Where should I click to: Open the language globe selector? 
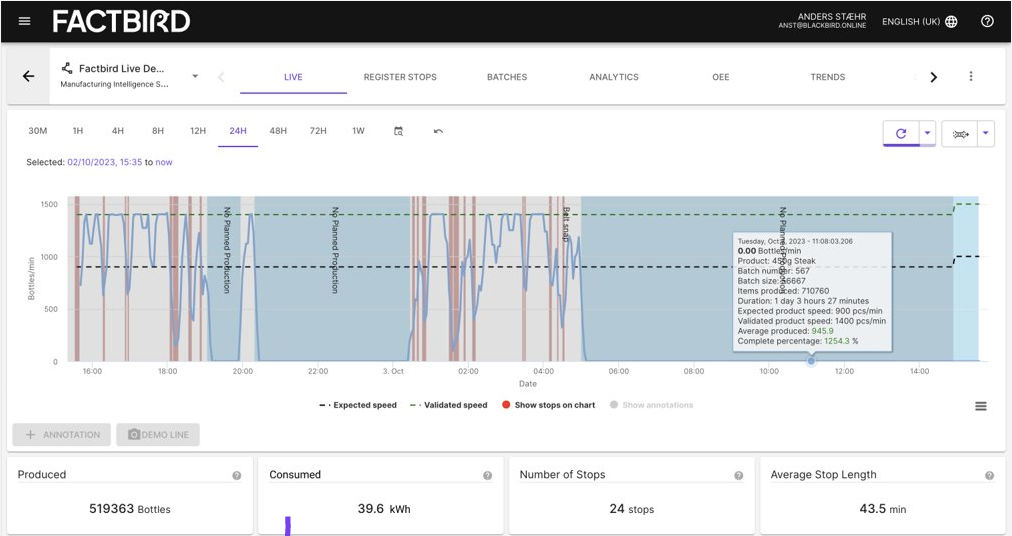point(951,21)
